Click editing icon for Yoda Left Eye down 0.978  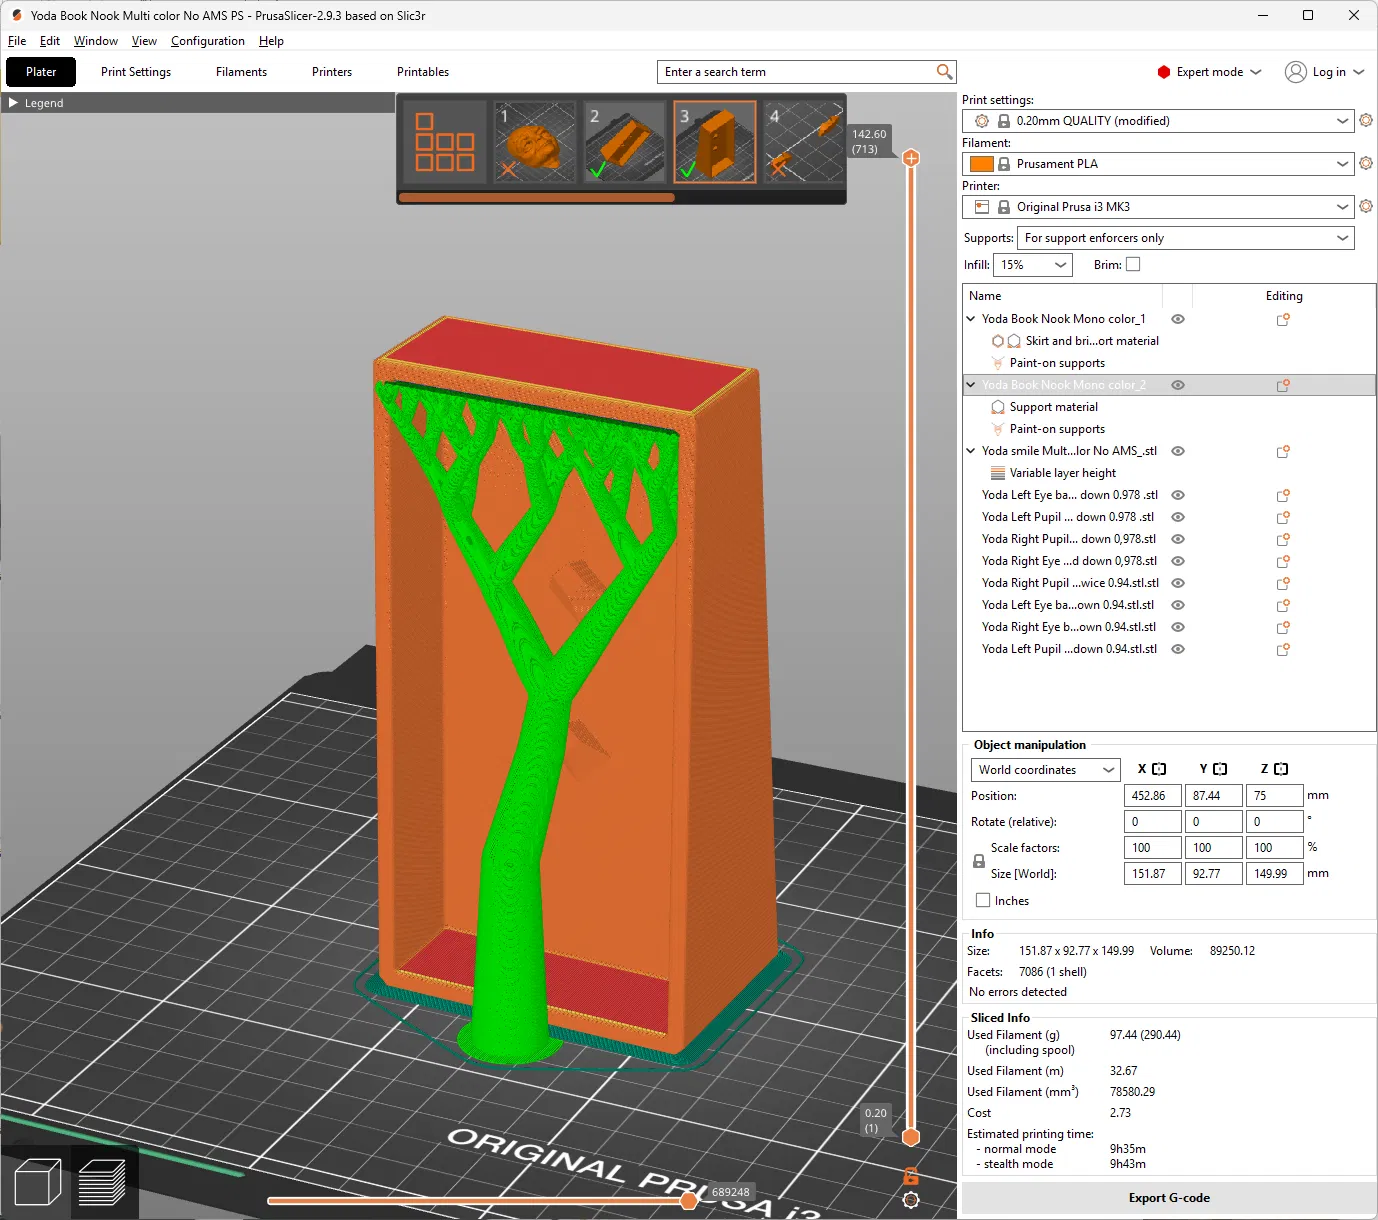[1283, 495]
